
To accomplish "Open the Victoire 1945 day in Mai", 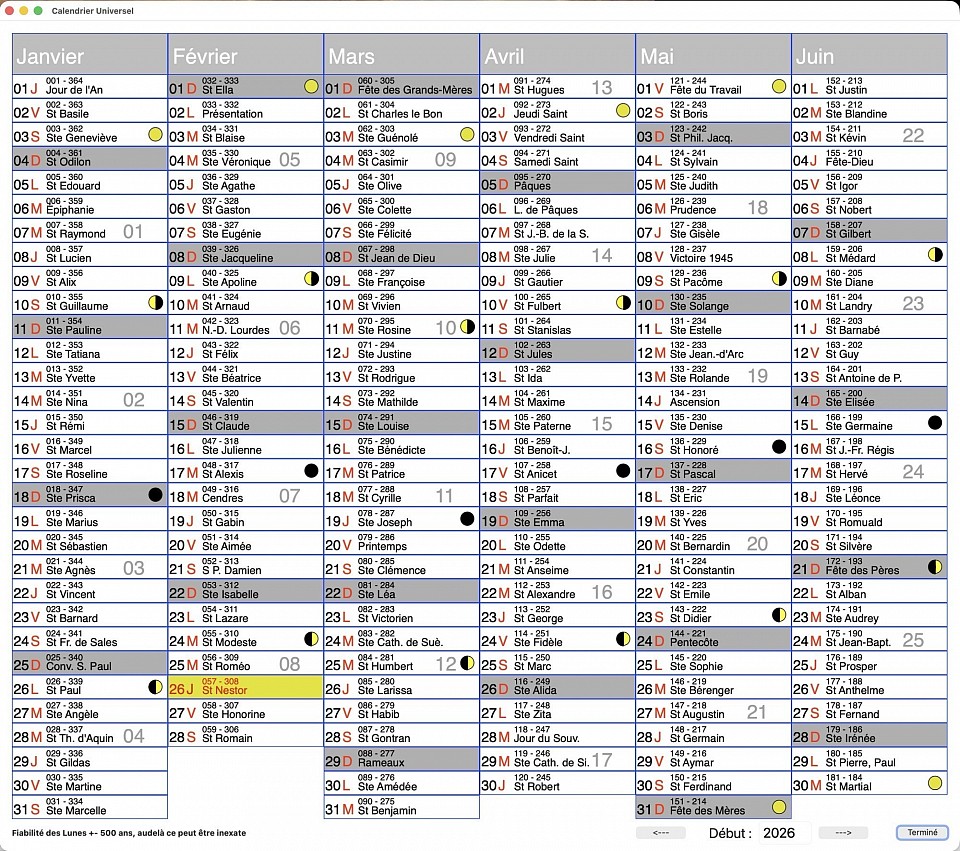I will pos(713,255).
